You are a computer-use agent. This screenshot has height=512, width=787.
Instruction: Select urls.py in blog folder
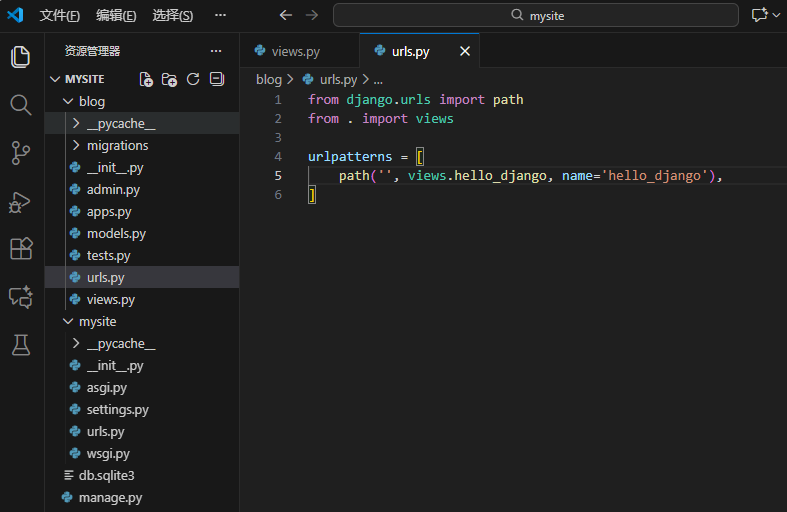coord(142,278)
